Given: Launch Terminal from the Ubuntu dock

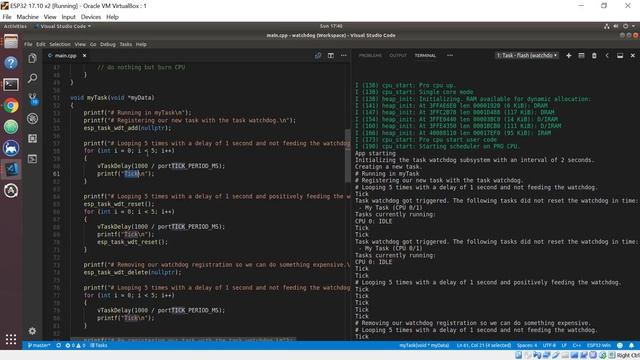Looking at the screenshot, I should 11,84.
